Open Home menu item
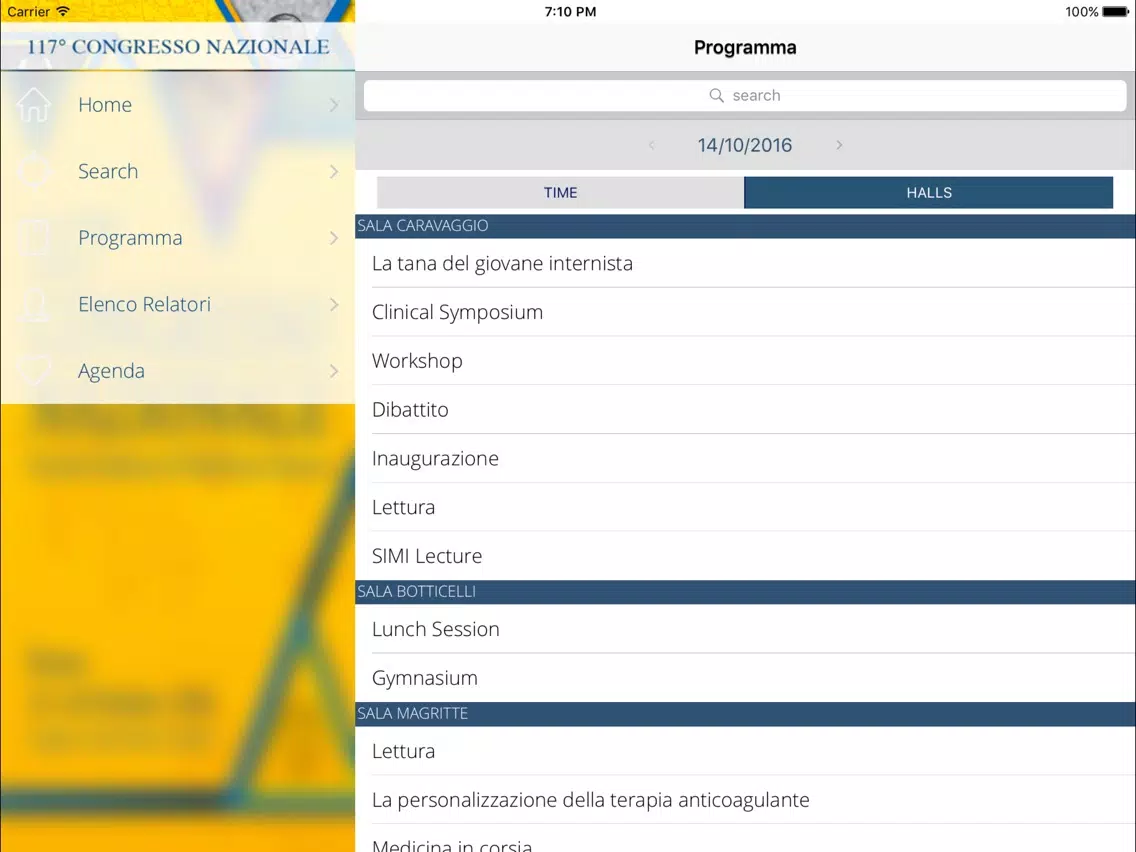1136x852 pixels. click(x=178, y=104)
